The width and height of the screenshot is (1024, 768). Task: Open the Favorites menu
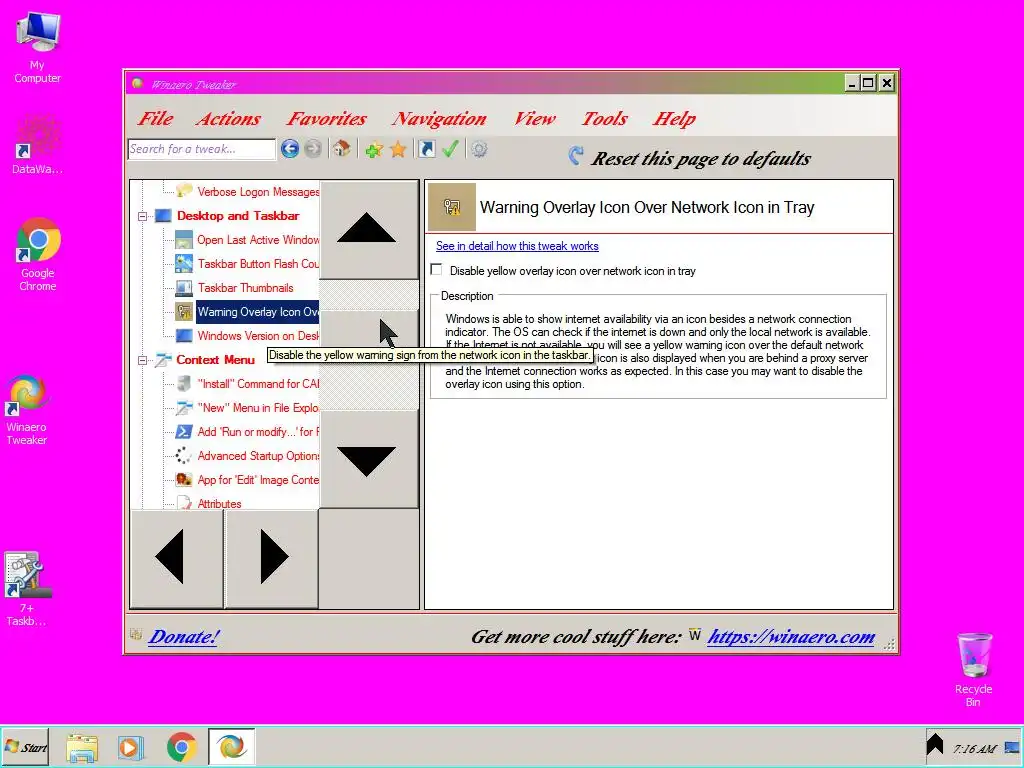point(327,118)
